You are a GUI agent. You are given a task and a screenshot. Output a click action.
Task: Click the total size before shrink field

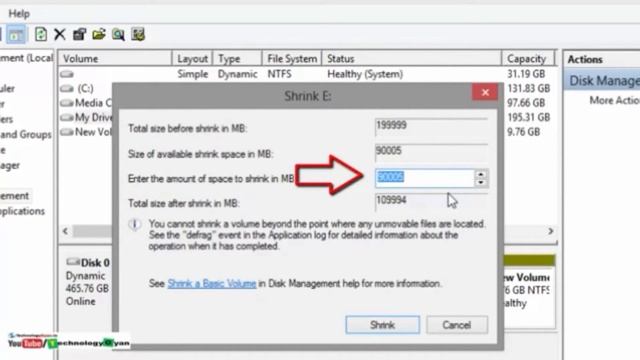click(x=431, y=126)
